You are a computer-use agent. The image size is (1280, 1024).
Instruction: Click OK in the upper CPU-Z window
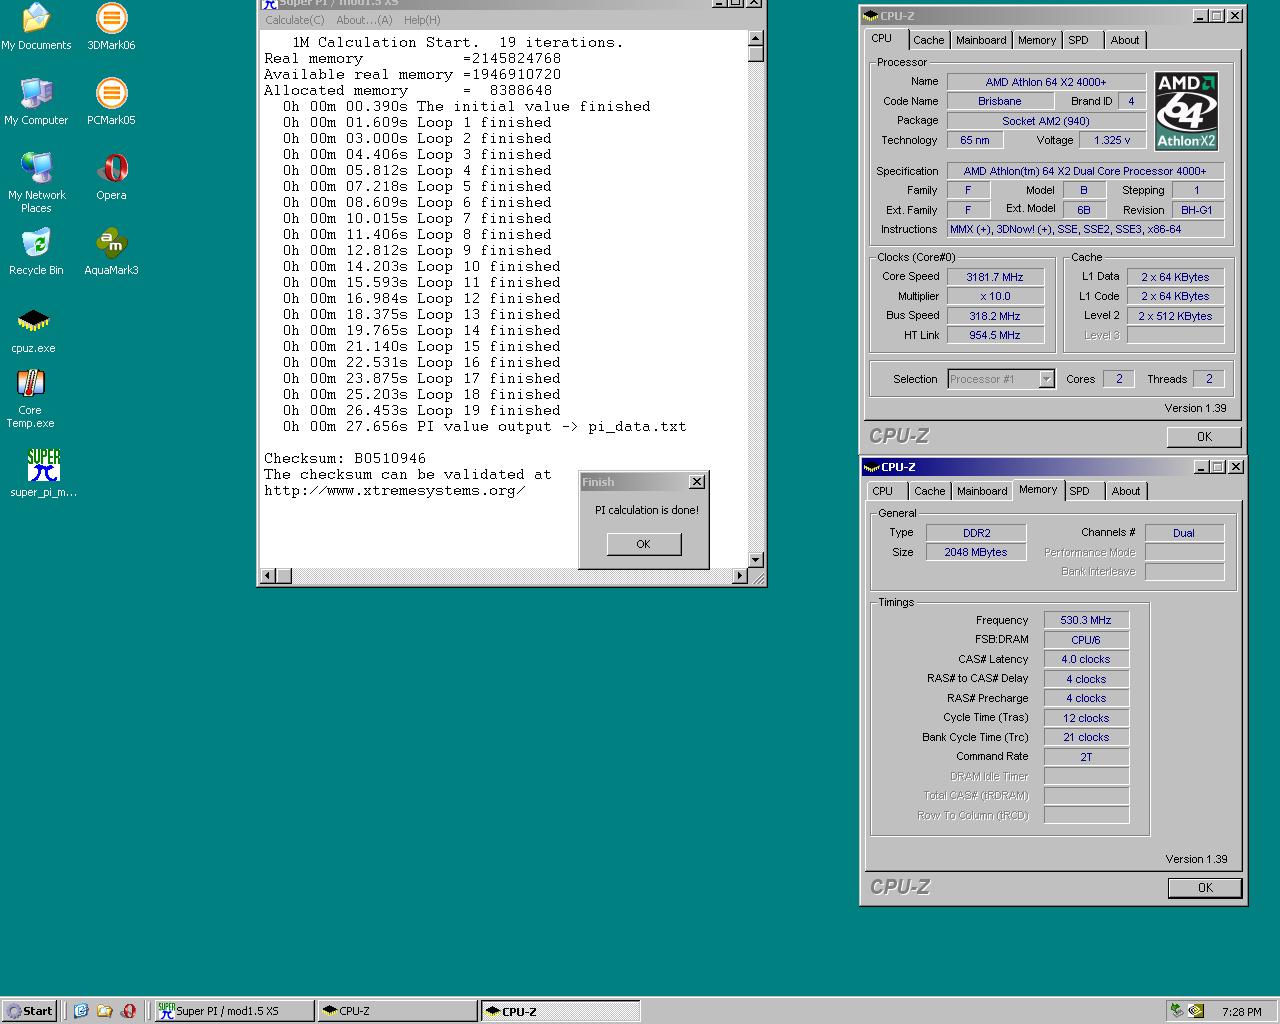pyautogui.click(x=1204, y=437)
